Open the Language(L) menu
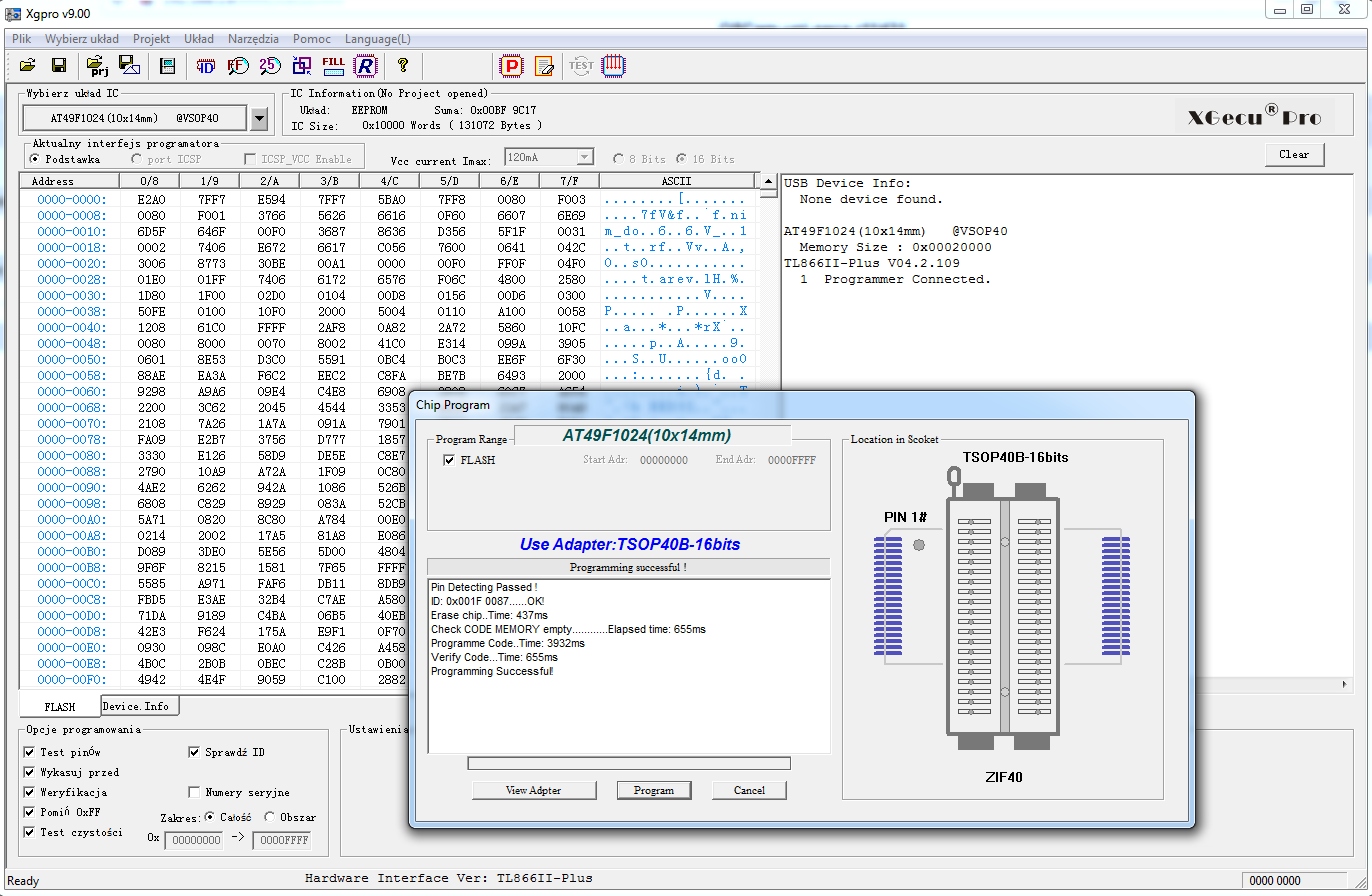The height and width of the screenshot is (896, 1372). [x=377, y=39]
